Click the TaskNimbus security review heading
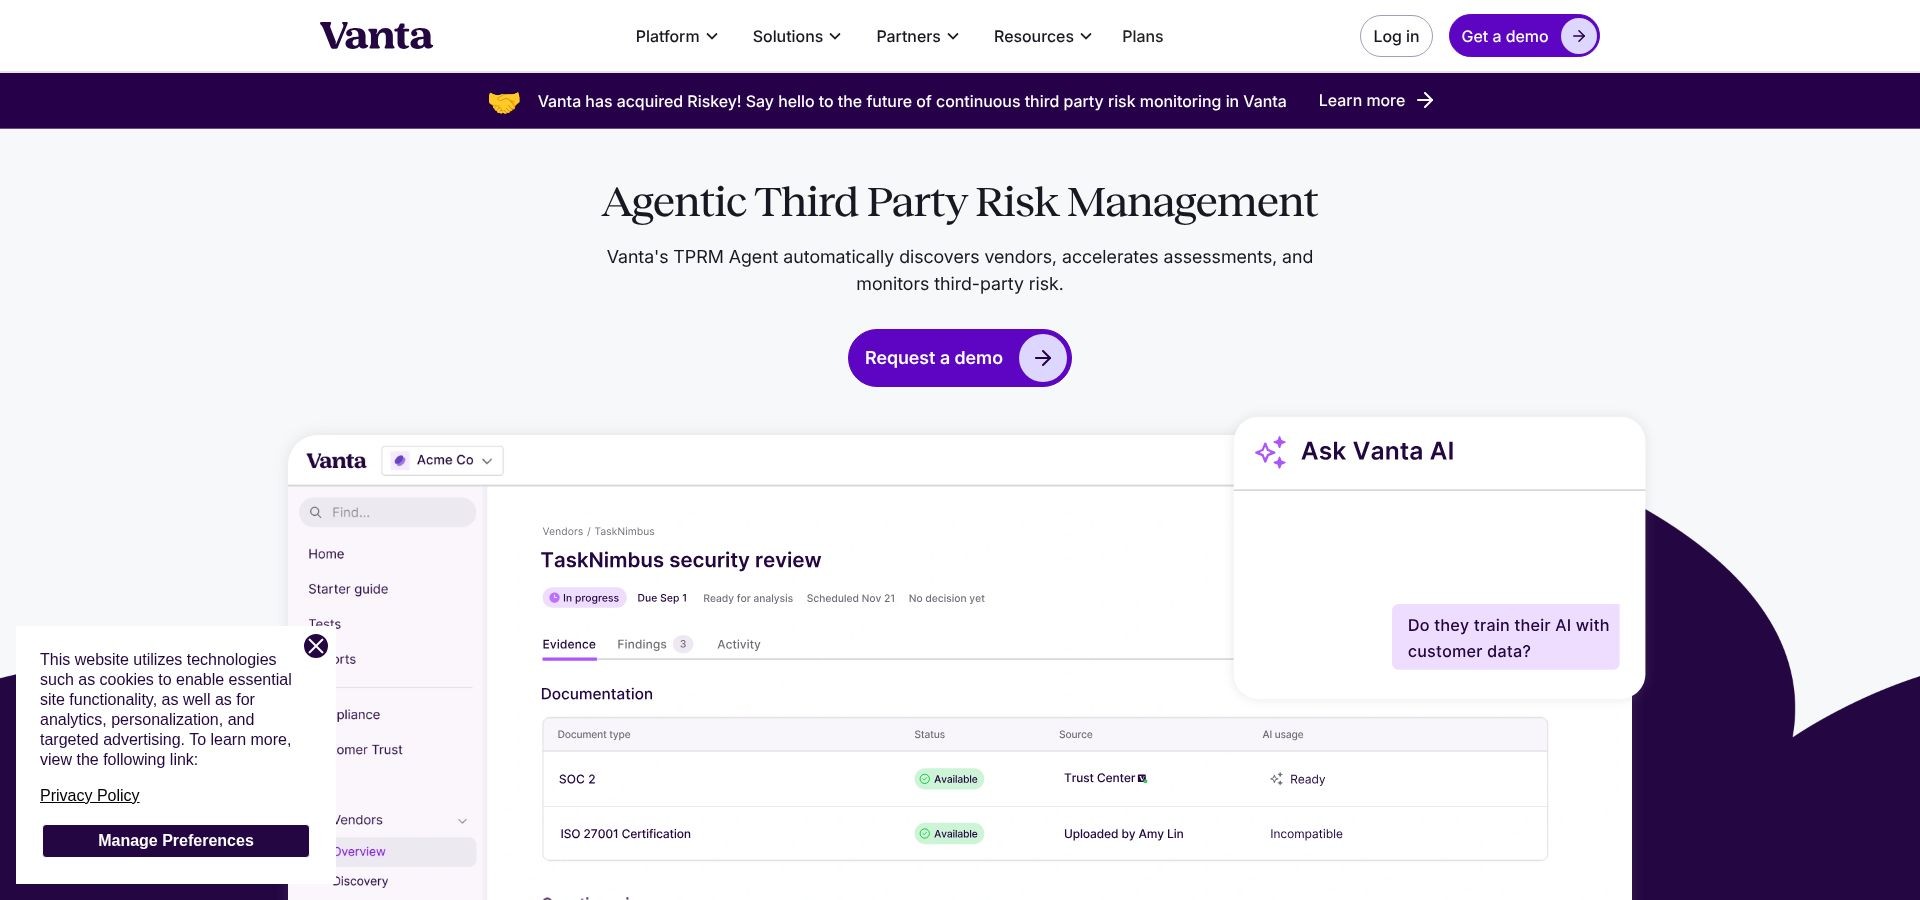 [681, 560]
